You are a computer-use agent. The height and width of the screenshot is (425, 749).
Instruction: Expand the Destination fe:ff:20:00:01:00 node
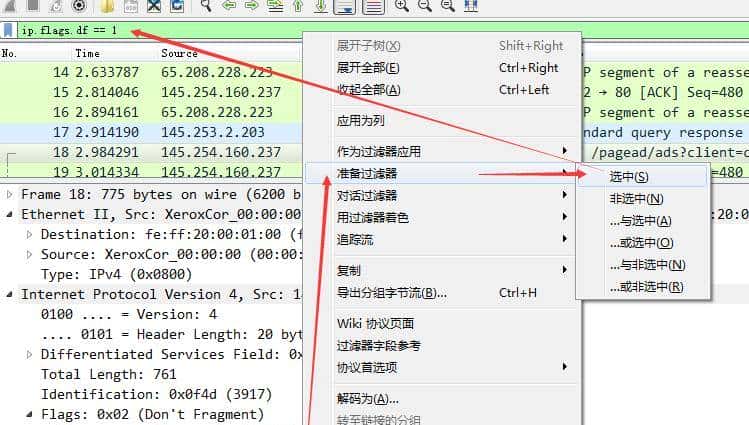pyautogui.click(x=29, y=234)
